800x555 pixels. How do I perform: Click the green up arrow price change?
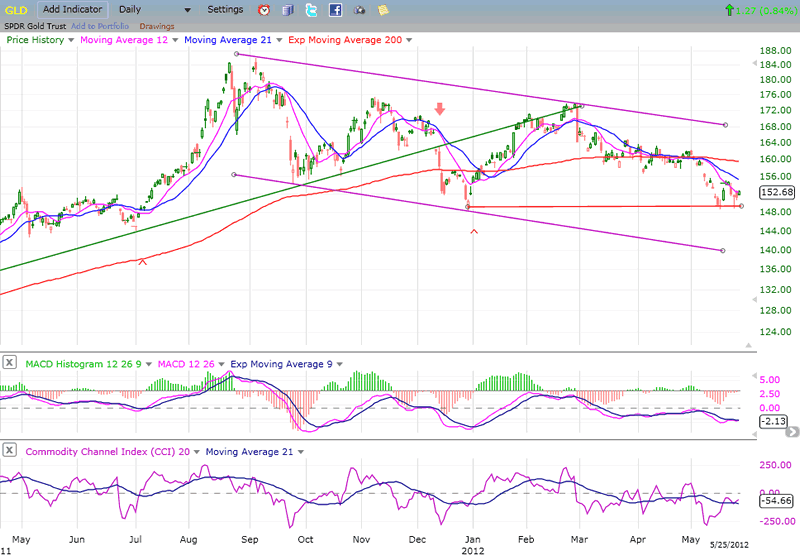pyautogui.click(x=732, y=10)
